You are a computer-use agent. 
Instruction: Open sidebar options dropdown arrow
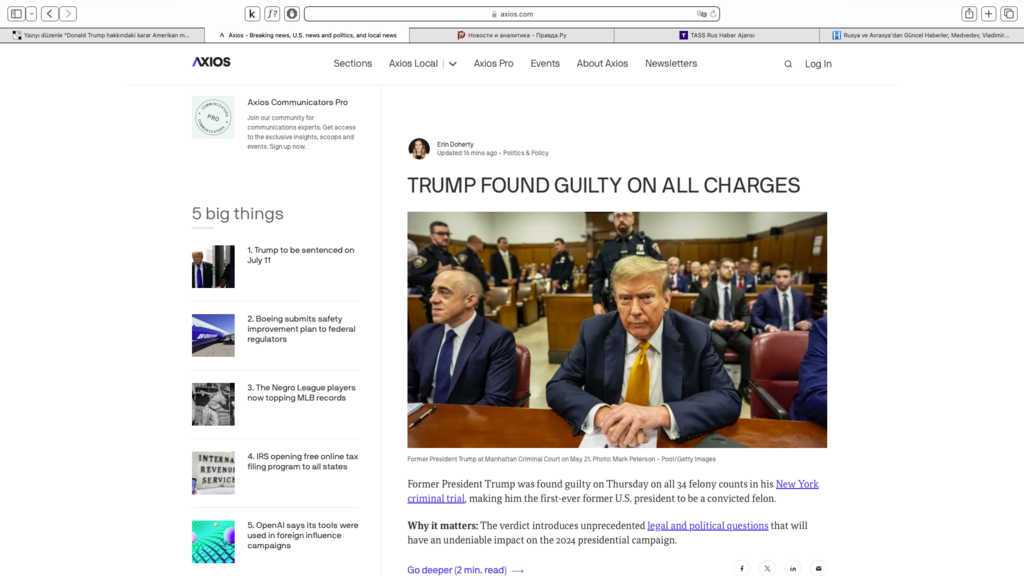click(x=32, y=14)
